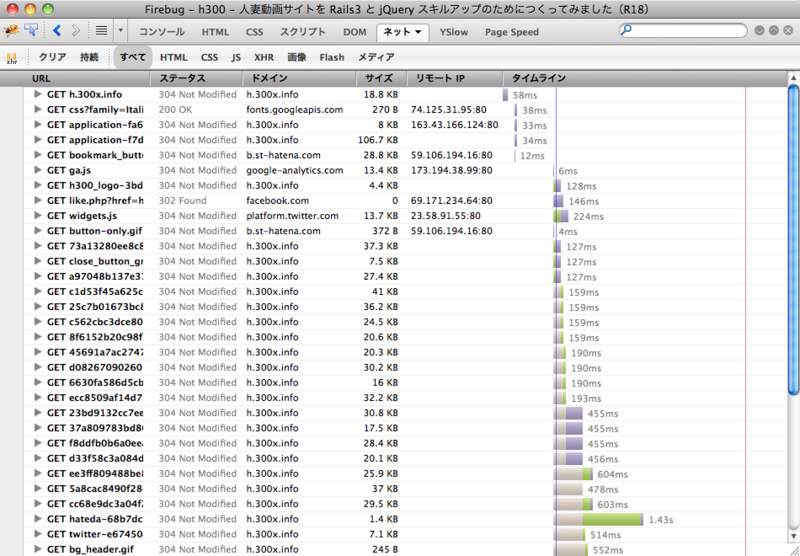800x556 pixels.
Task: Click the クリア button
Action: point(53,57)
